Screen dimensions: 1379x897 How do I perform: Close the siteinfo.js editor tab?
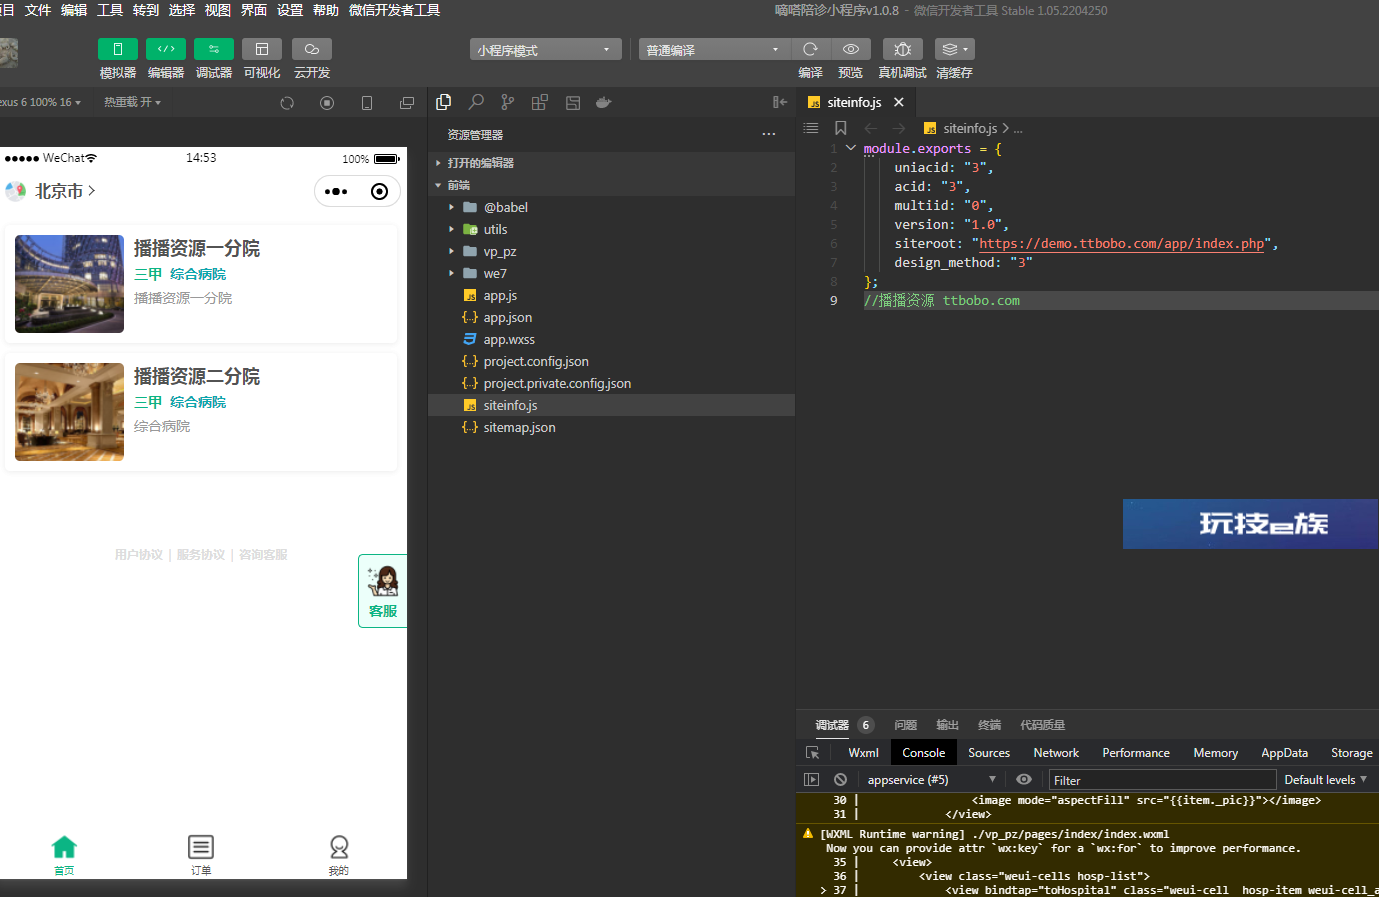tap(899, 102)
